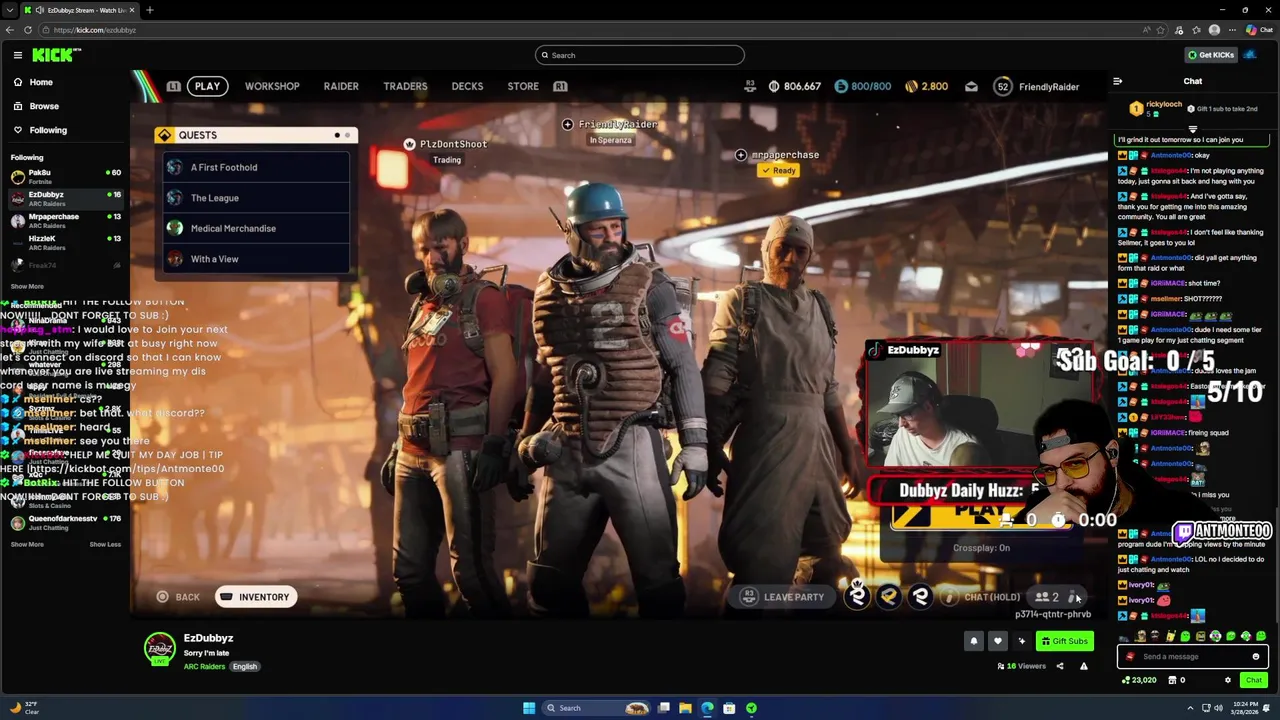The width and height of the screenshot is (1280, 720).
Task: Click the level 52 FriendlyRaider profile
Action: (x=1036, y=87)
